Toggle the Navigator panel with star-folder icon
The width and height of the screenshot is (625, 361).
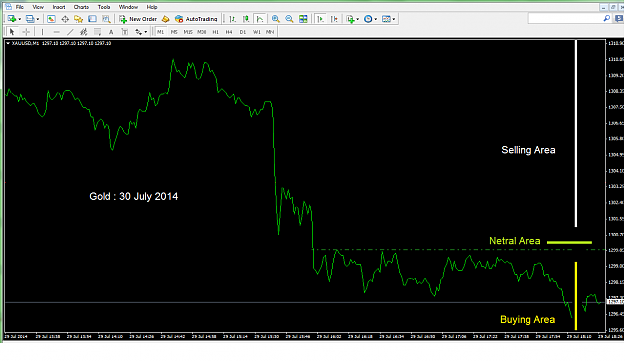tap(79, 19)
